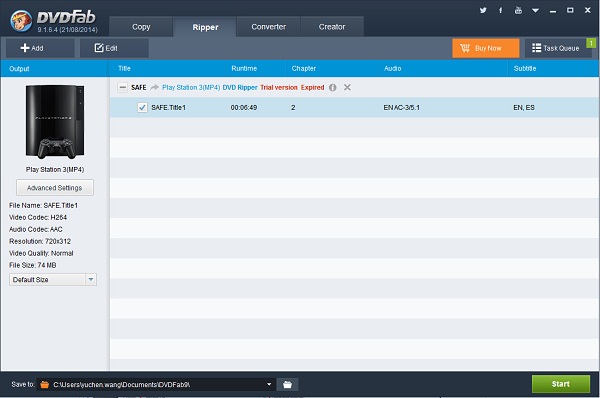Screen dimensions: 600x398
Task: Open the Save to path dropdown arrow
Action: coord(269,384)
